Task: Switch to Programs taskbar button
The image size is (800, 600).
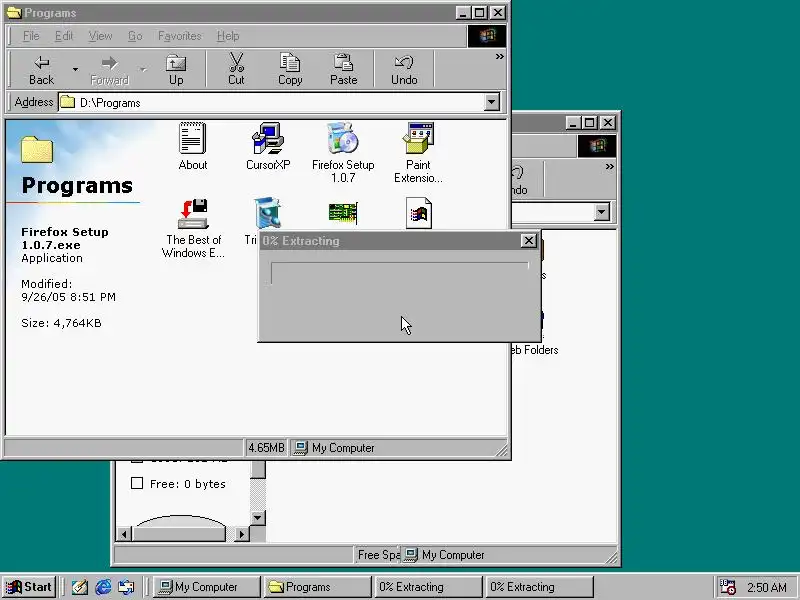Action: click(317, 587)
